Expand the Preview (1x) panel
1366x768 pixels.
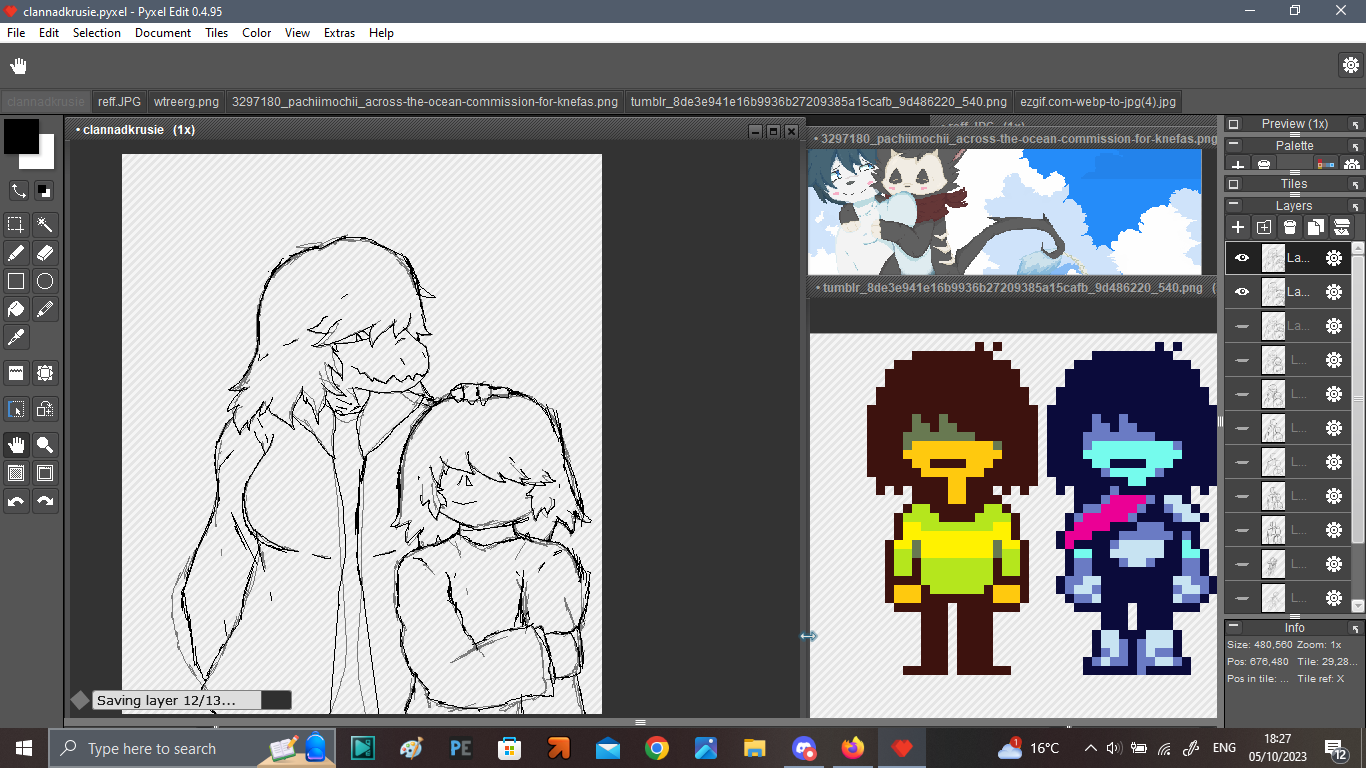1234,124
